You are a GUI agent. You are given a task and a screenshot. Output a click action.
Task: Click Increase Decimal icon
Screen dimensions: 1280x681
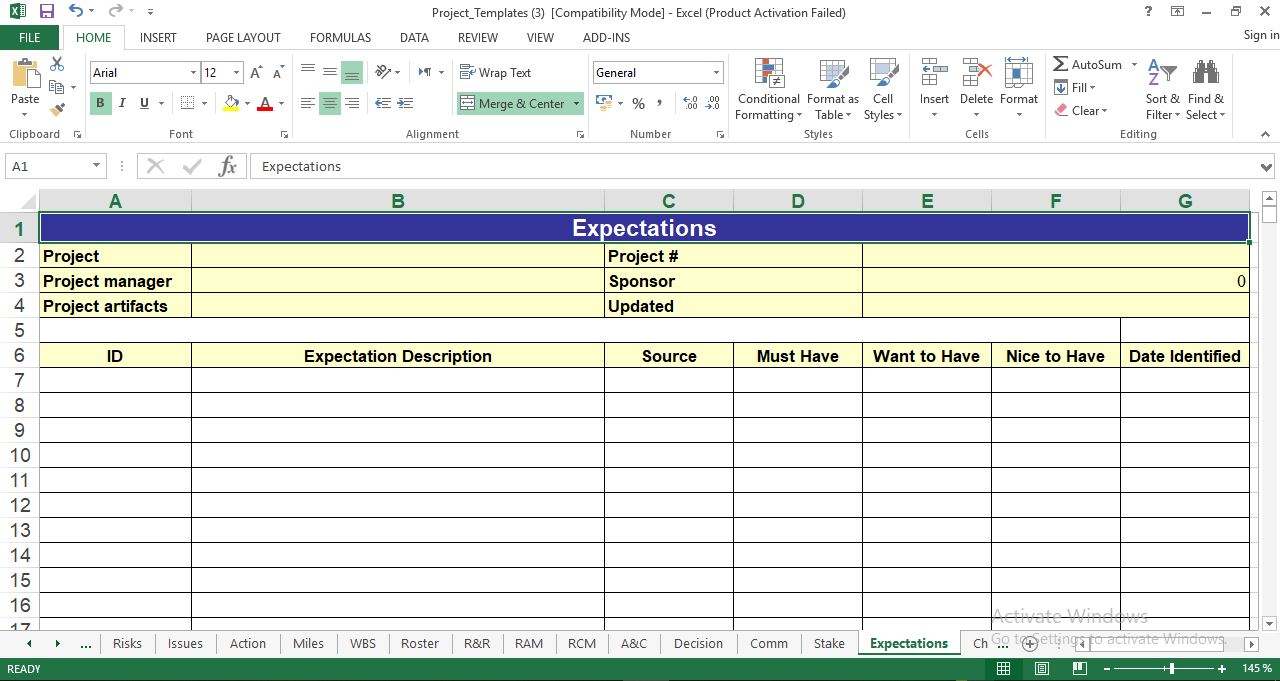(x=689, y=103)
